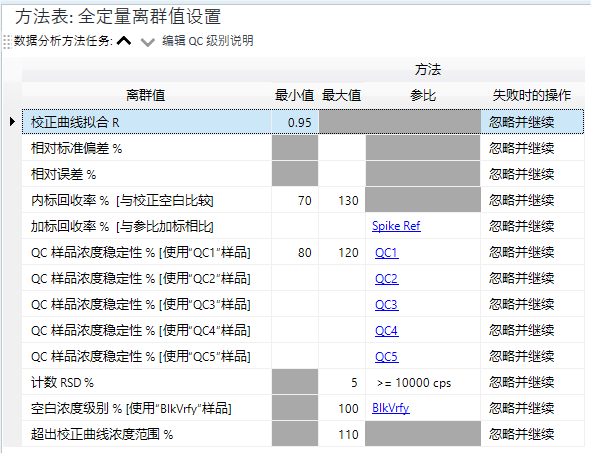This screenshot has width=591, height=454.
Task: Select 空白浓度级别 % BlkVrfy row label
Action: [131, 408]
